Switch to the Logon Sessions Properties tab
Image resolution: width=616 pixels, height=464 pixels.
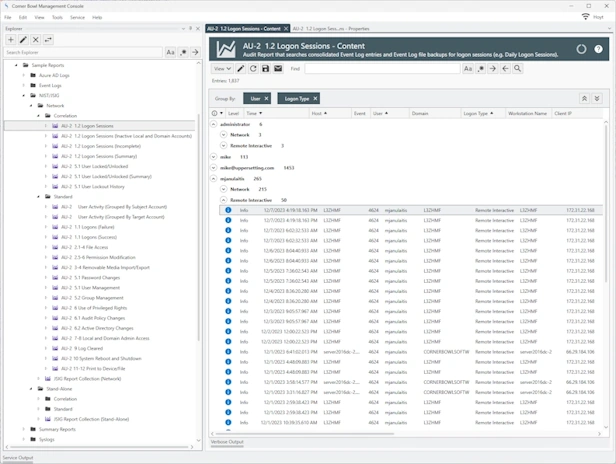pos(331,29)
